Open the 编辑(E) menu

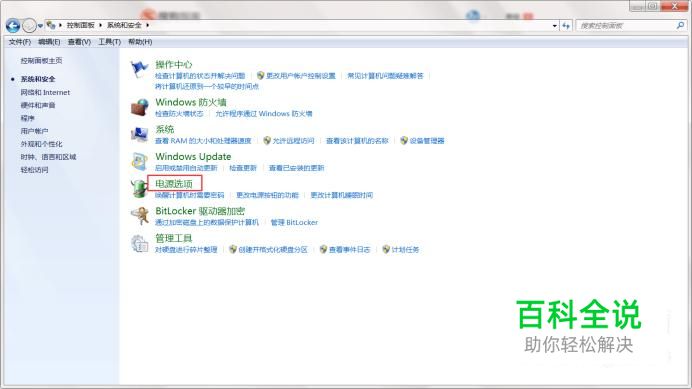(49, 42)
